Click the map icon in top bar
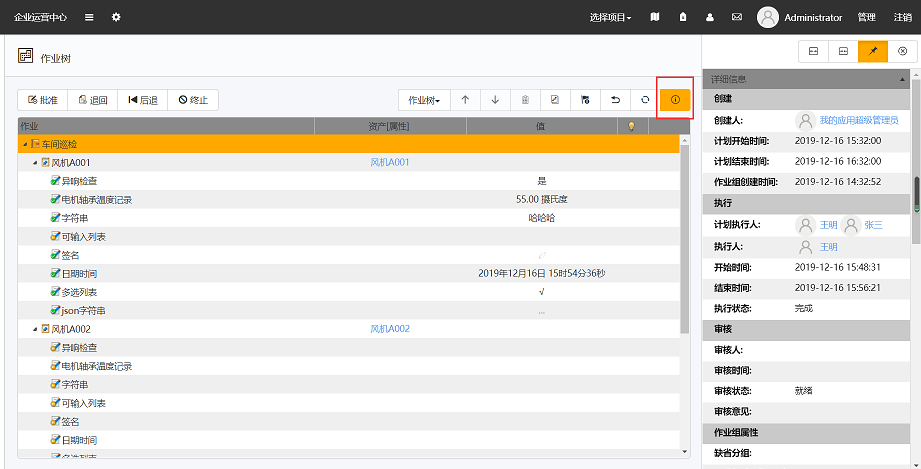The height and width of the screenshot is (469, 921). (x=655, y=17)
